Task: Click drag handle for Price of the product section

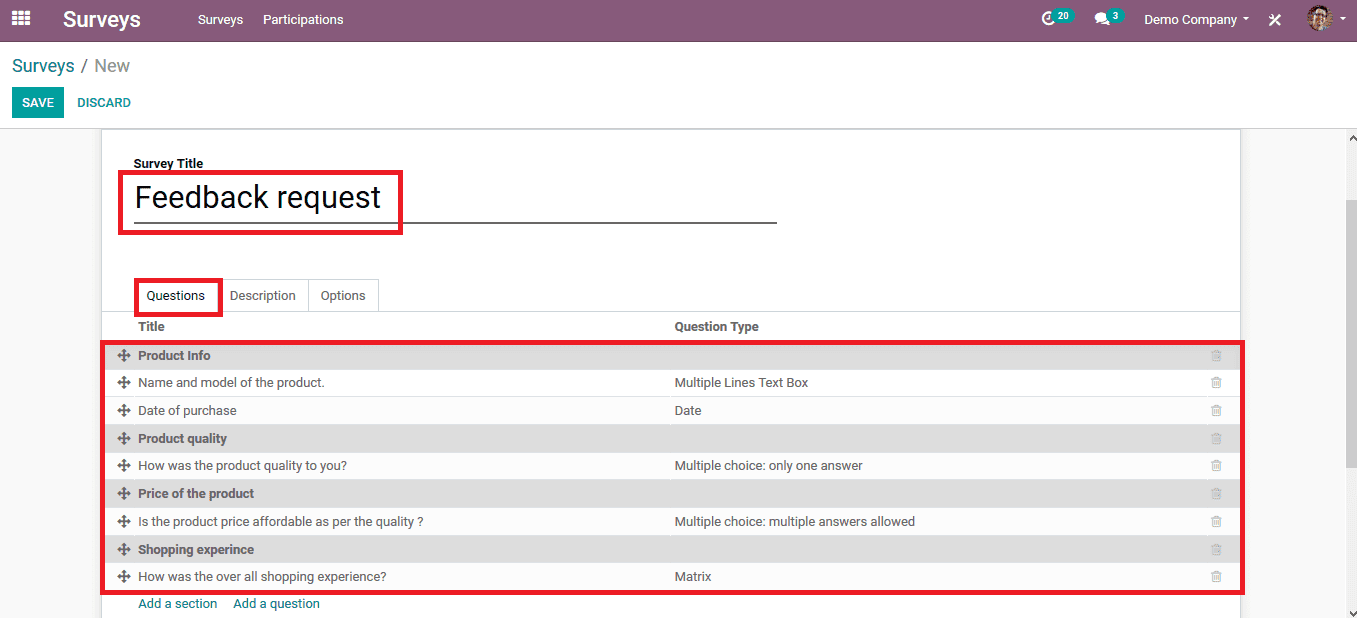Action: [x=124, y=494]
